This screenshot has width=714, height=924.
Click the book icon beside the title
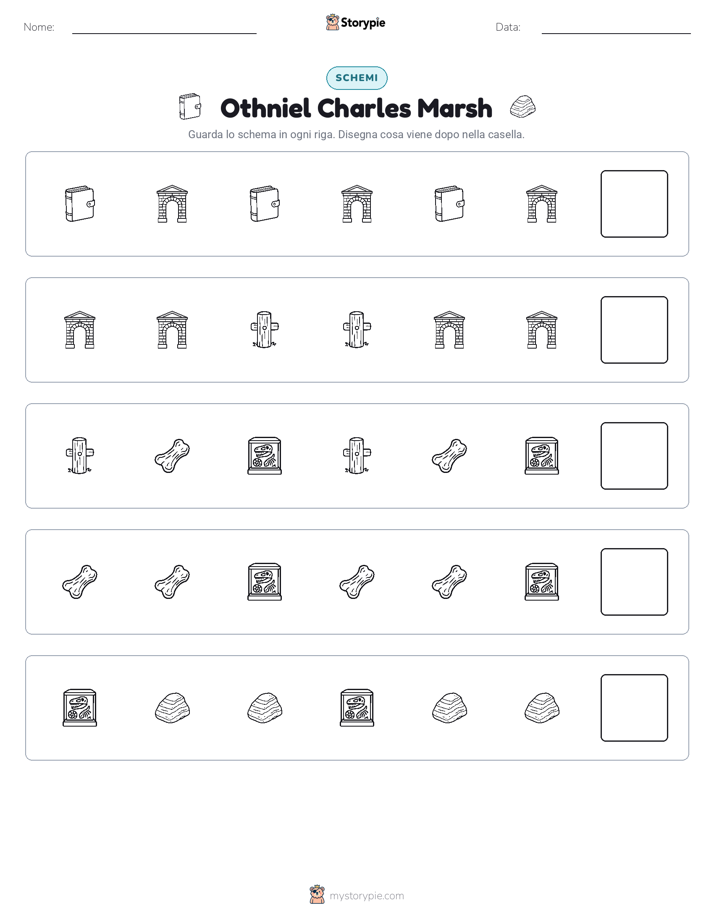[190, 107]
